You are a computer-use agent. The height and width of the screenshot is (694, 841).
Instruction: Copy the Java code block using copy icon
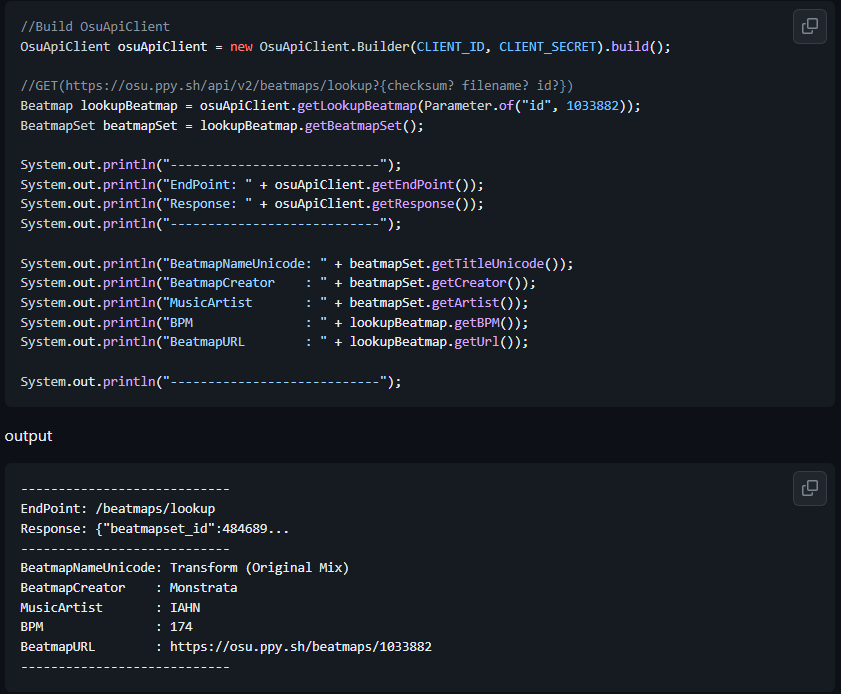tap(809, 26)
